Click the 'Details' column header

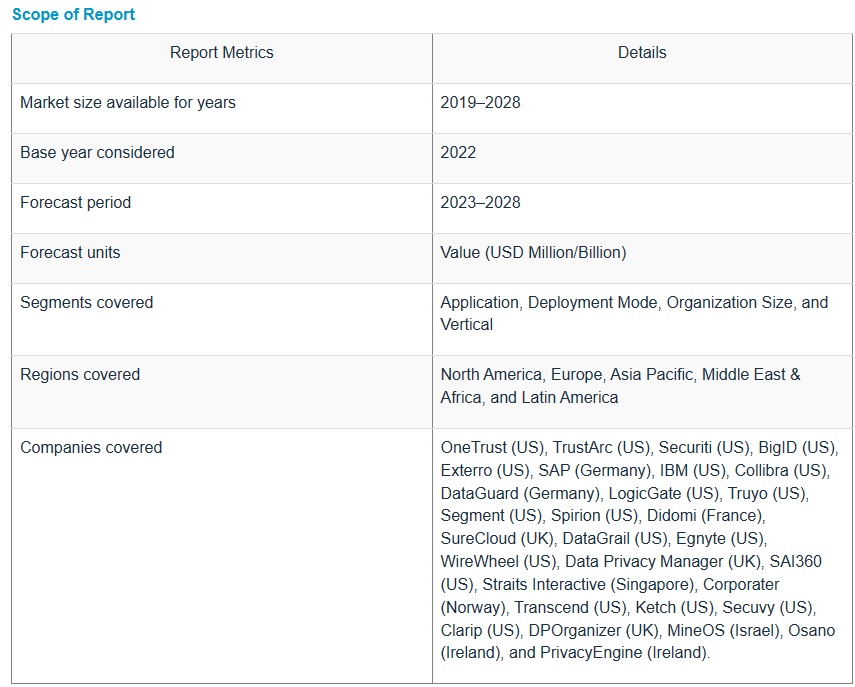[x=642, y=53]
